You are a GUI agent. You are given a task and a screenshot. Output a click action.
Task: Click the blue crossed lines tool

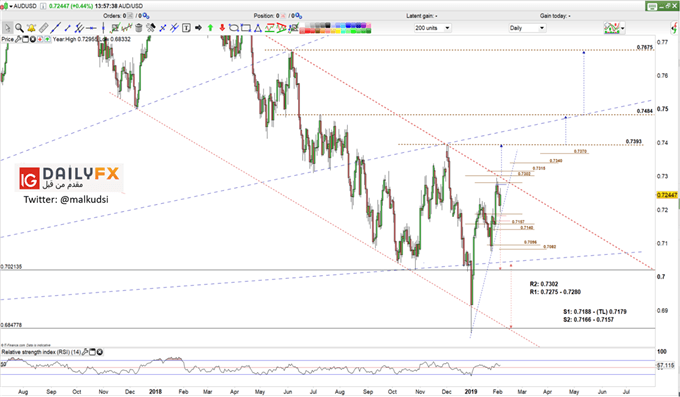(163, 28)
